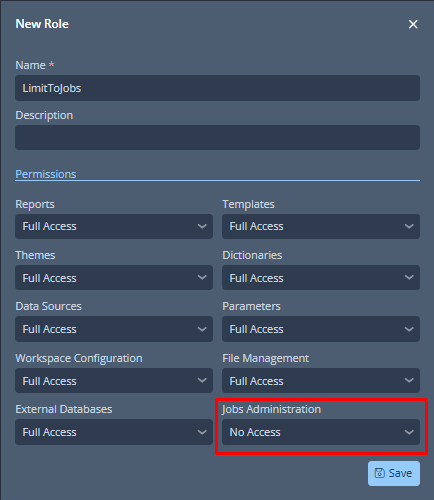Open the Permissions section link
This screenshot has height=500, width=434.
tap(46, 174)
